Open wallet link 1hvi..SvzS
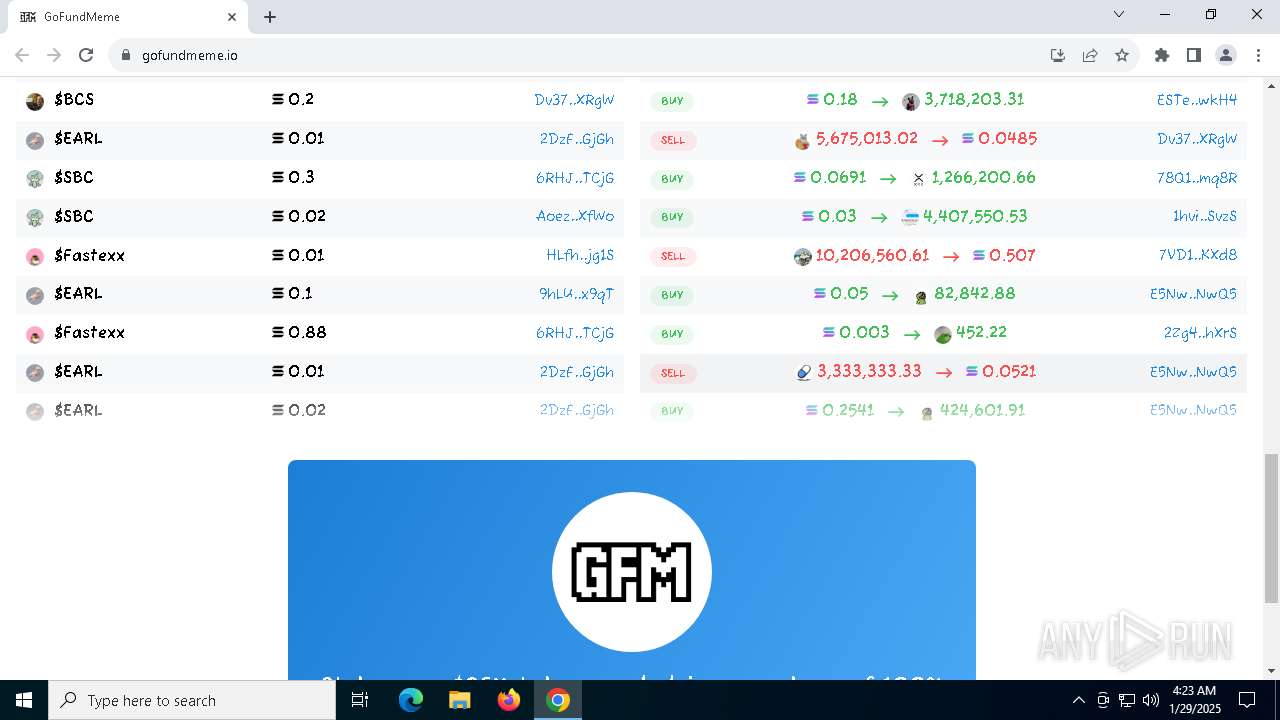The height and width of the screenshot is (720, 1280). click(1205, 216)
